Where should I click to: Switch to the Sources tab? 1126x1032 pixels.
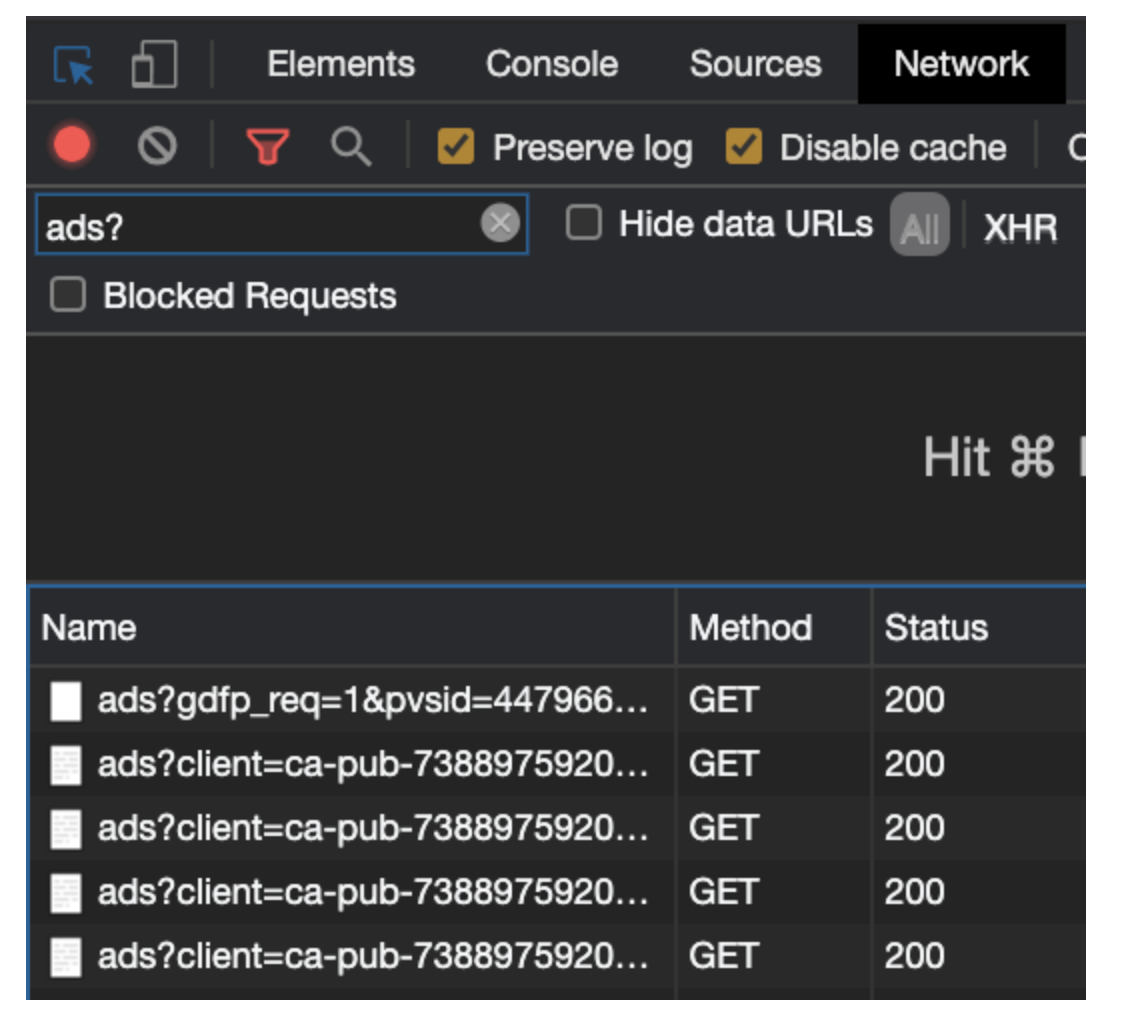pyautogui.click(x=755, y=65)
